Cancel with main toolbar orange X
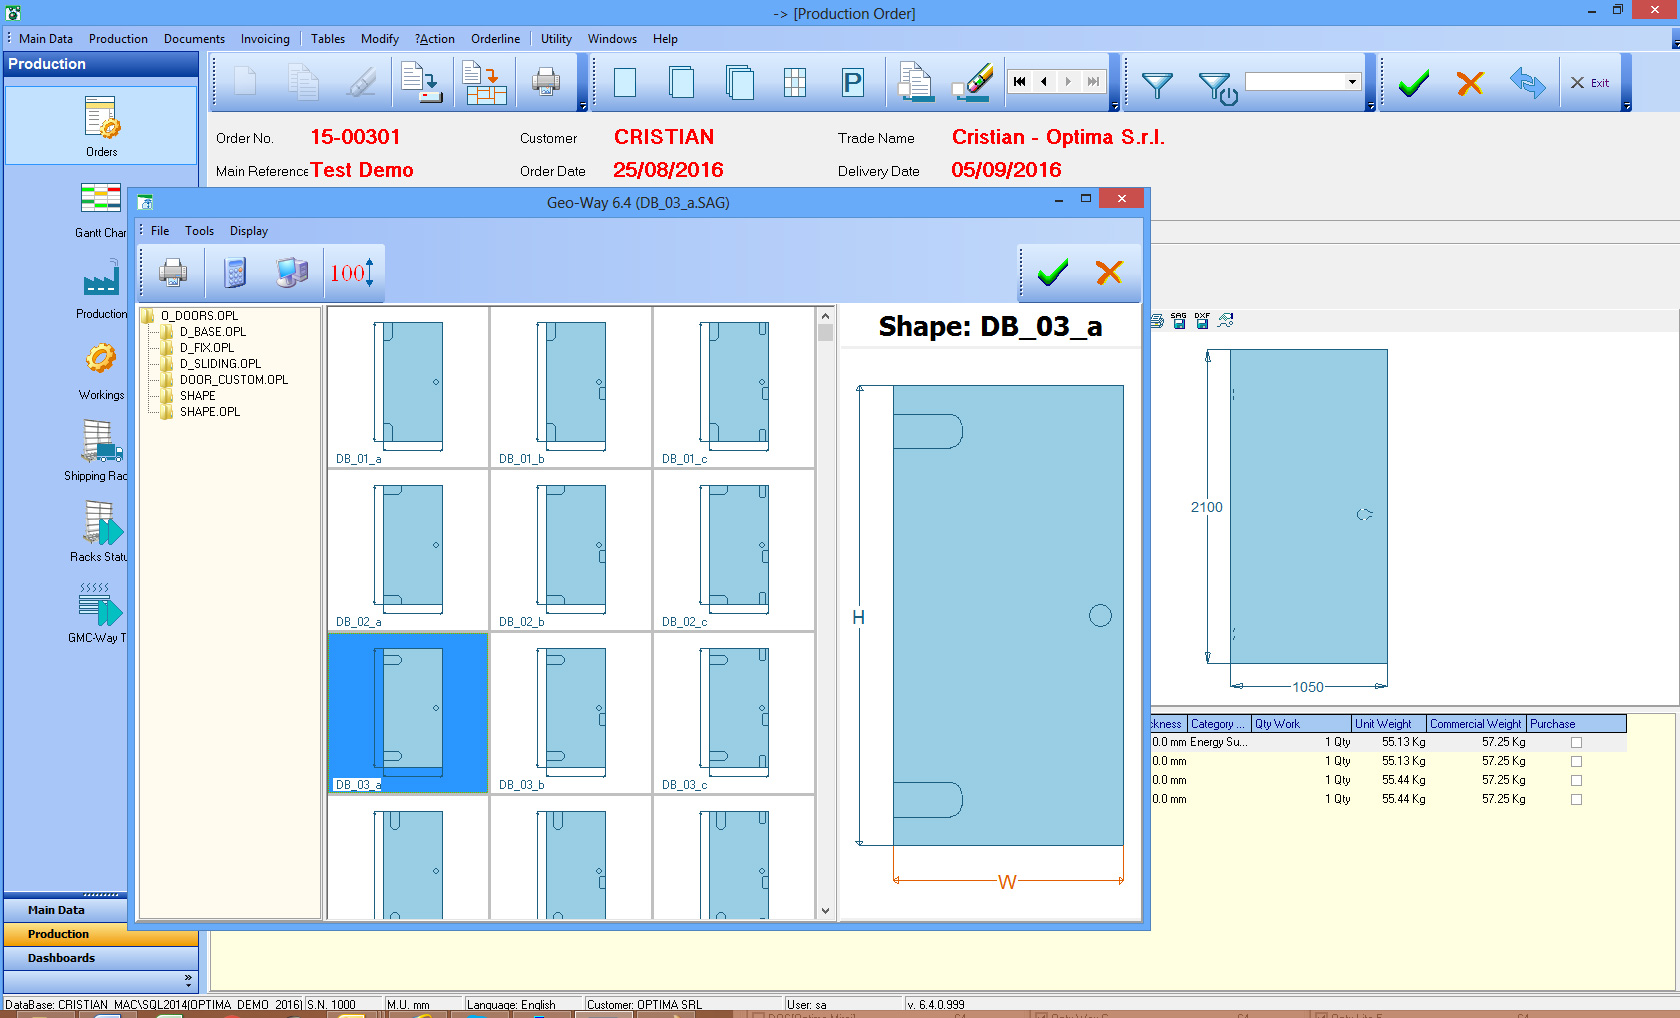The height and width of the screenshot is (1018, 1680). coord(1470,83)
